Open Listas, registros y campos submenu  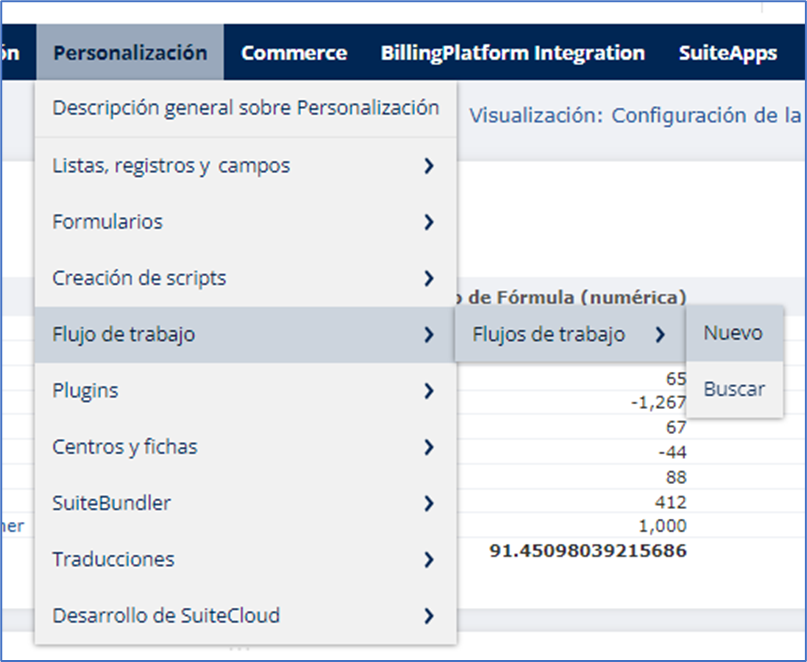(245, 166)
